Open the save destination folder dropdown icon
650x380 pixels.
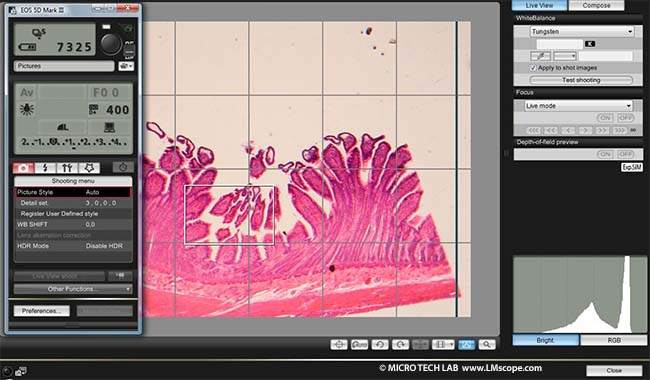[x=126, y=66]
